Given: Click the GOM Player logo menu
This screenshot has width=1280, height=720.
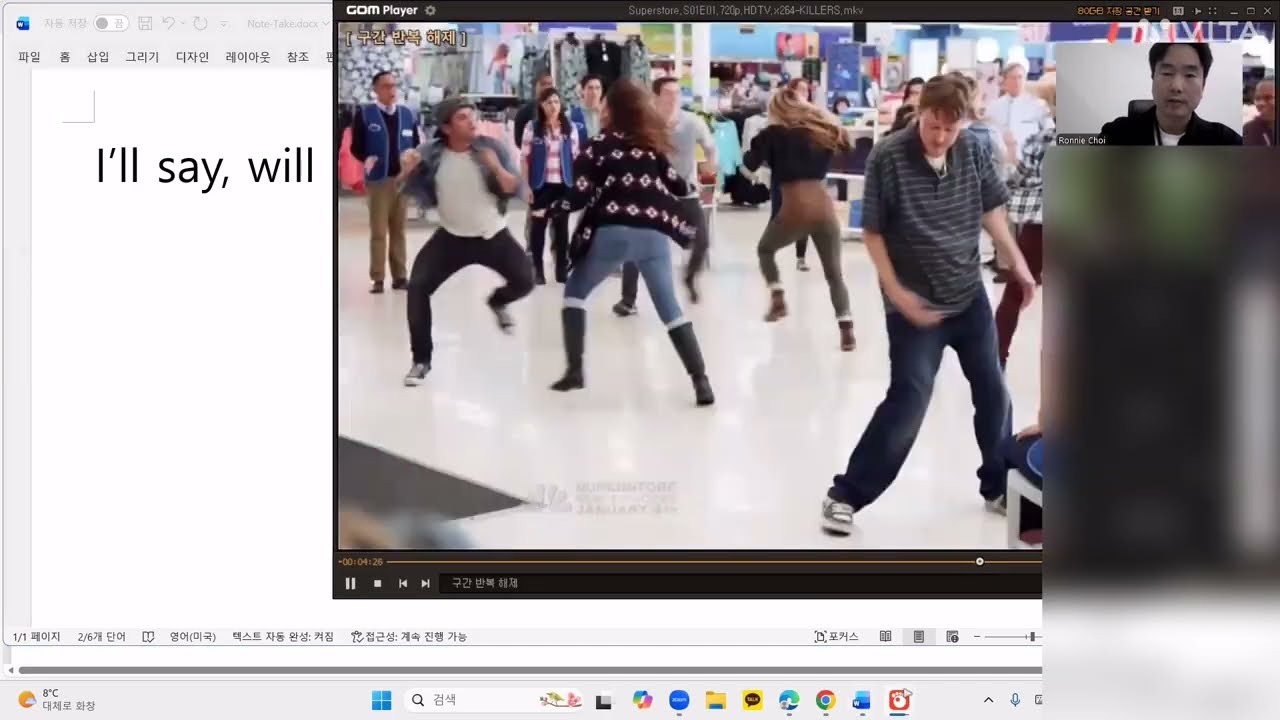Looking at the screenshot, I should coord(381,10).
